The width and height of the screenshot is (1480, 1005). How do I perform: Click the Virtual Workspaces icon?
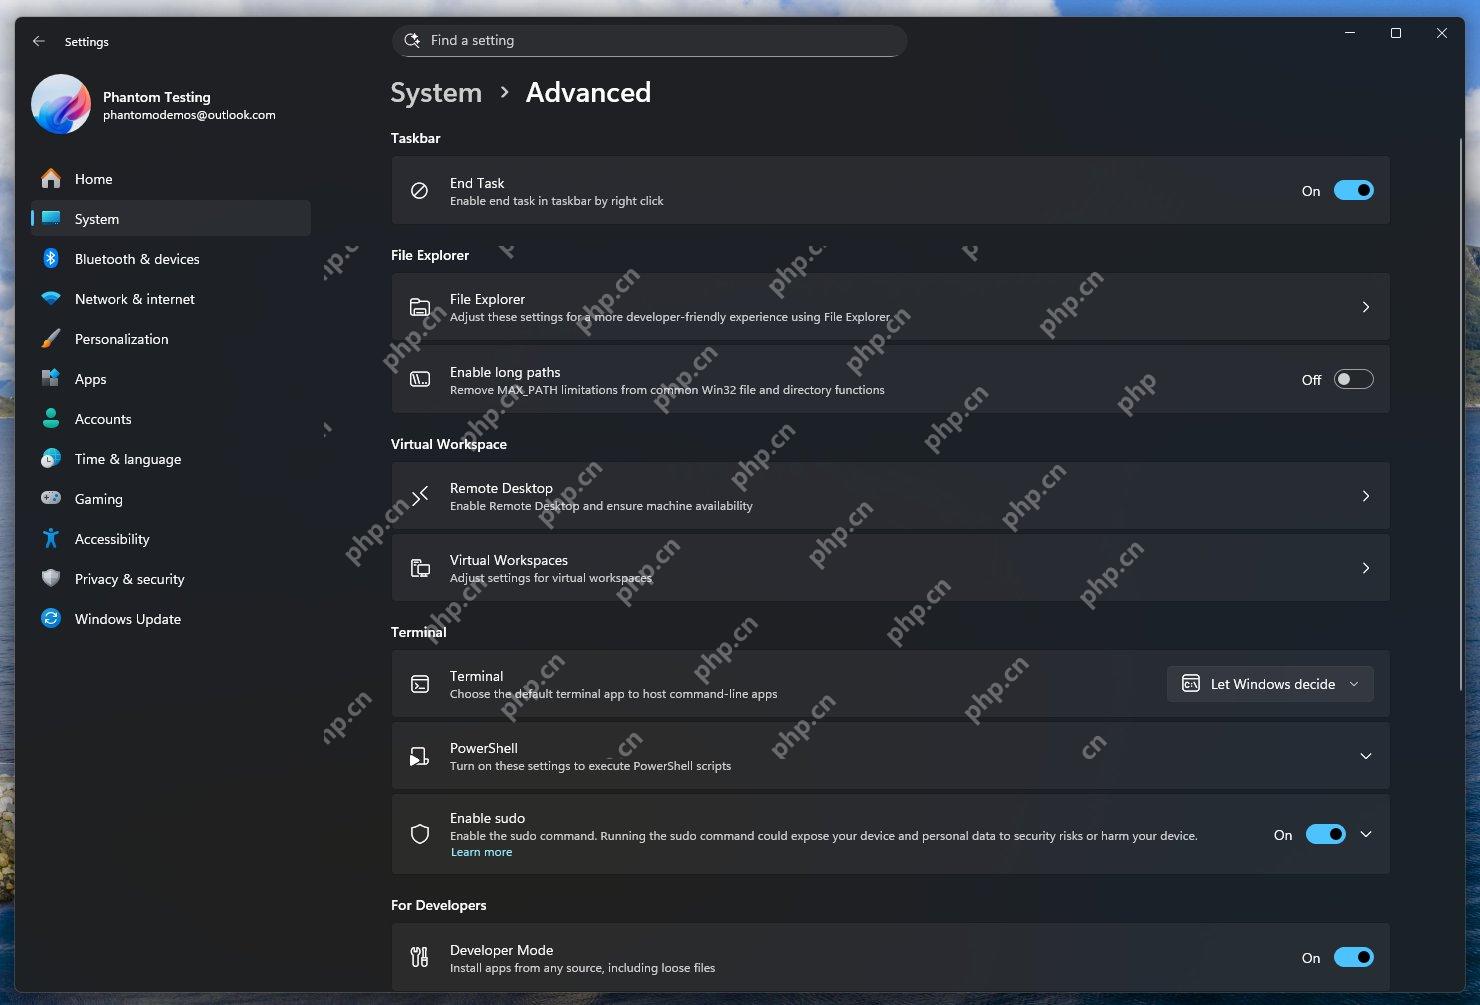pos(420,568)
